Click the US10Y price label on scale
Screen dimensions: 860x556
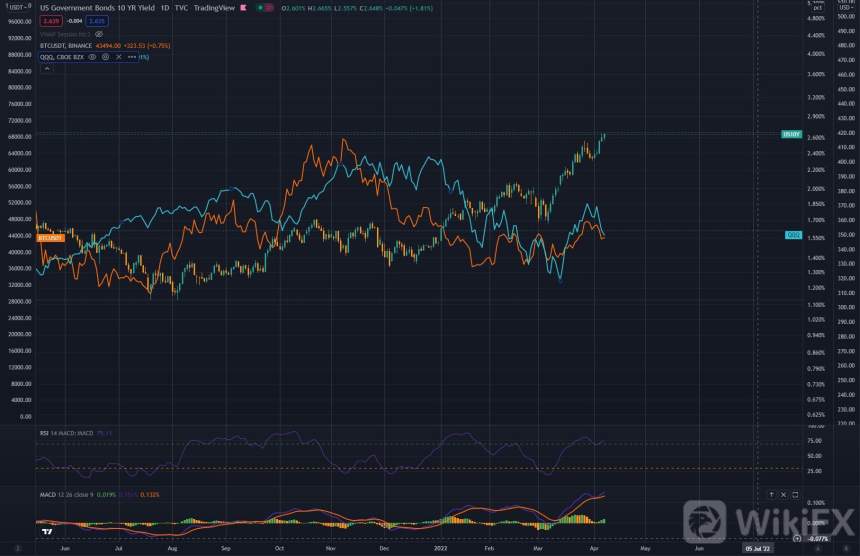pos(792,134)
